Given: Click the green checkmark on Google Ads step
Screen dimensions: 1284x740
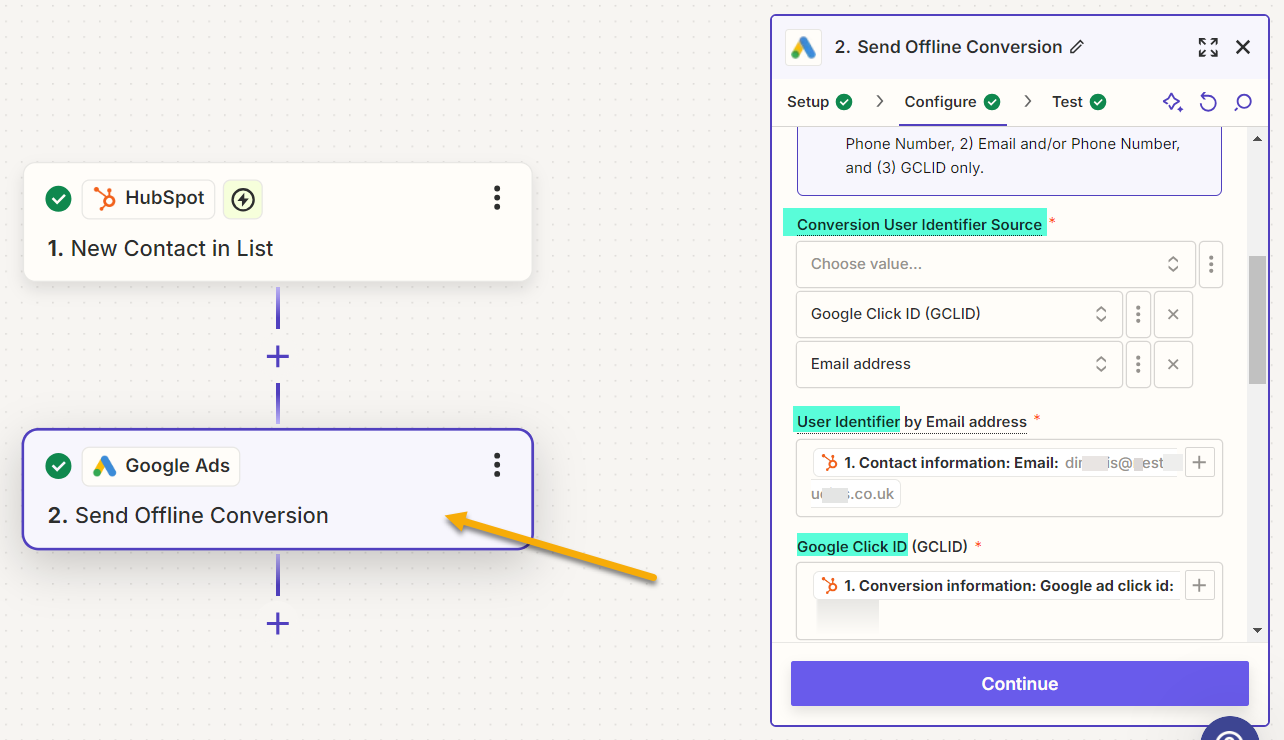Looking at the screenshot, I should click(59, 466).
